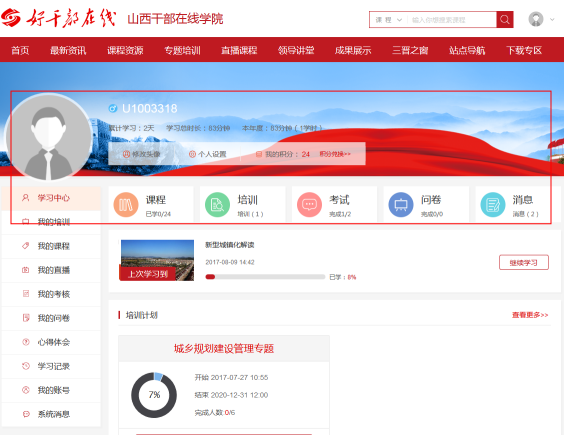Open 站点导航 in the navigation bar
Screen dimensions: 564x435
point(467,50)
